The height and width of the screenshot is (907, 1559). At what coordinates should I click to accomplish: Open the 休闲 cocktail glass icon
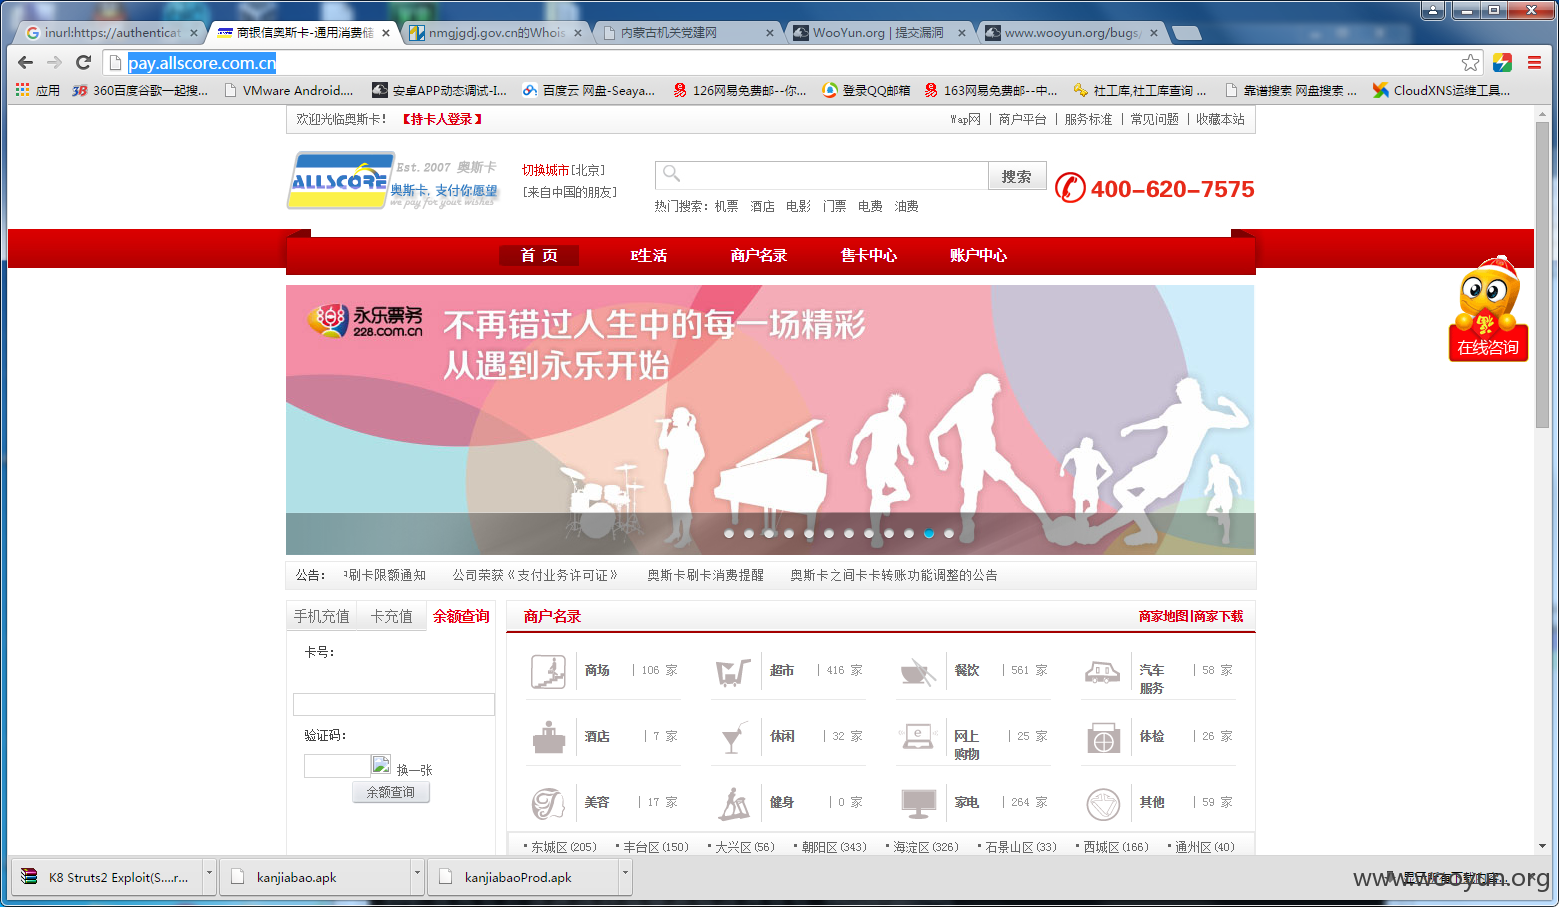click(x=733, y=737)
